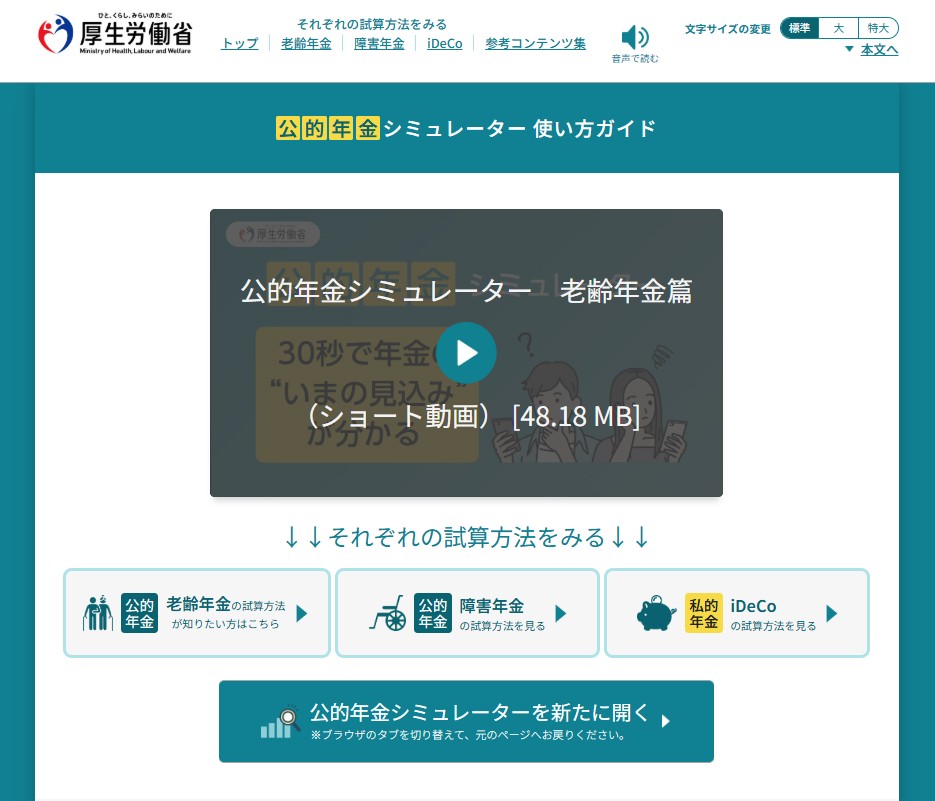935x801 pixels.
Task: Click the arrow on 障害年金 card
Action: click(x=560, y=613)
